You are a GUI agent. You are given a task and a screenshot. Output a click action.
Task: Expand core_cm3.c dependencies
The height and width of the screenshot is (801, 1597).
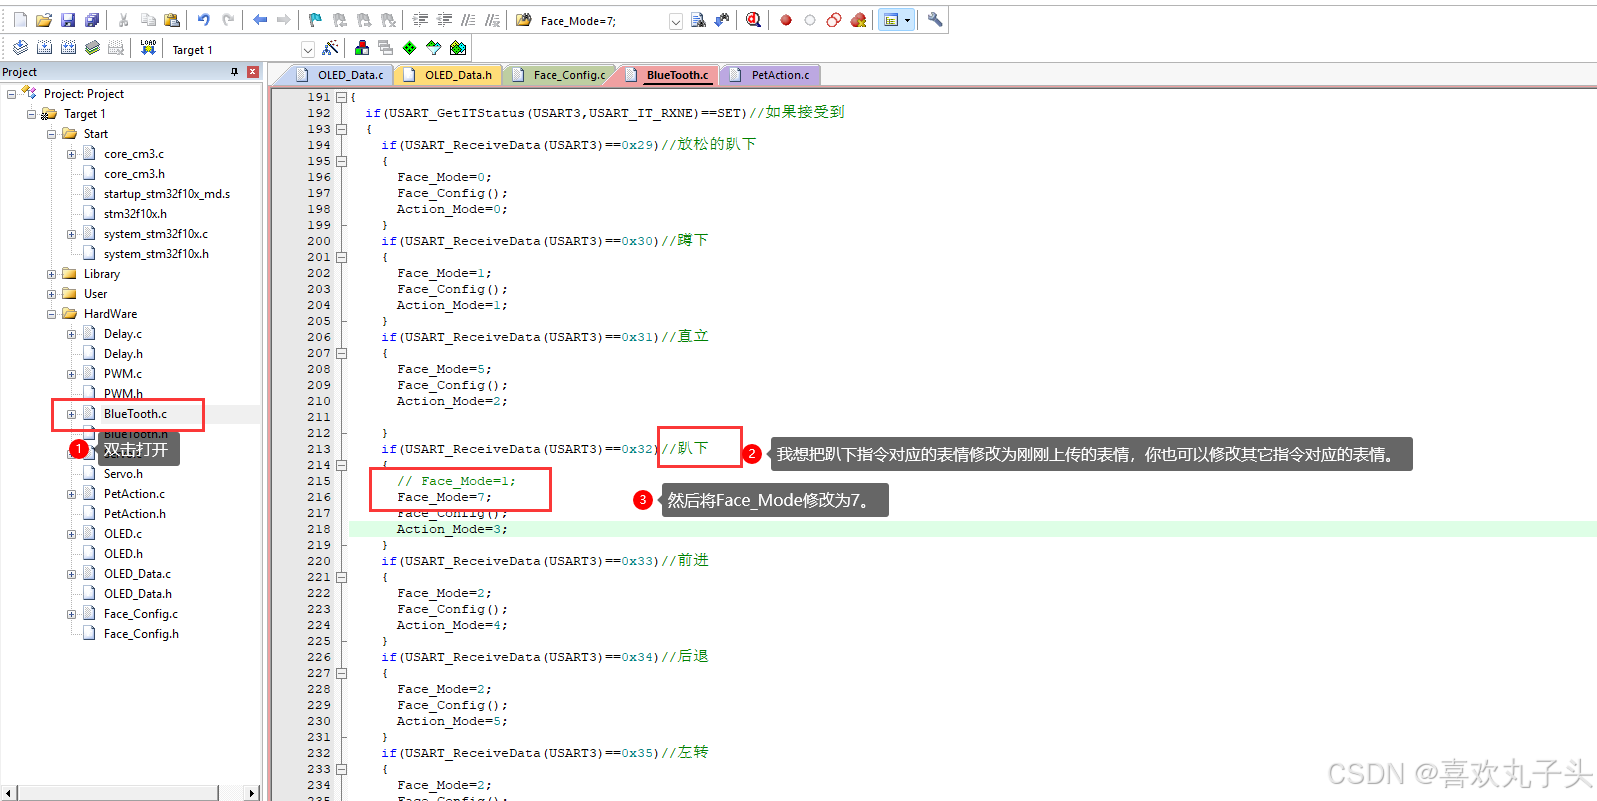coord(71,154)
